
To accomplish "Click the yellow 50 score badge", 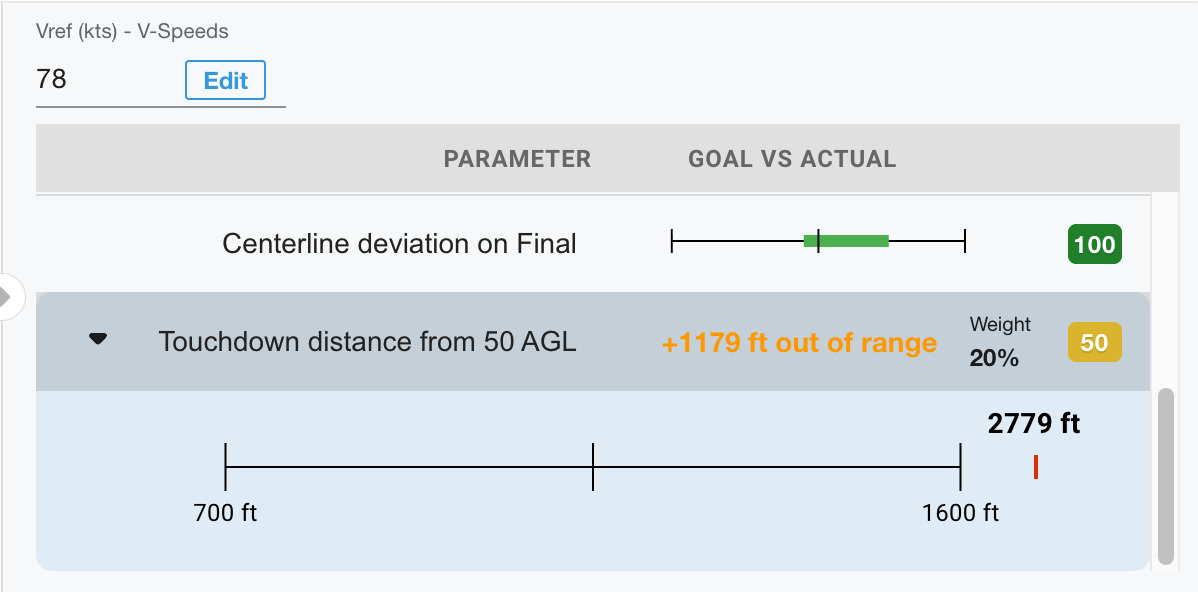I will click(1094, 343).
